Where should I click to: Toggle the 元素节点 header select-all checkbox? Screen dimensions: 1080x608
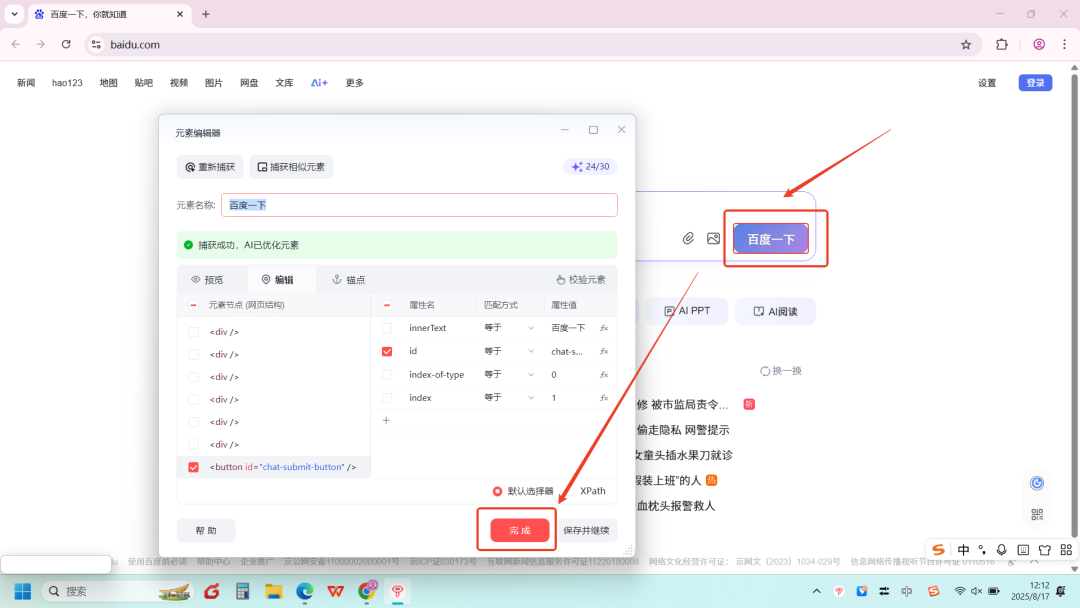coord(194,305)
